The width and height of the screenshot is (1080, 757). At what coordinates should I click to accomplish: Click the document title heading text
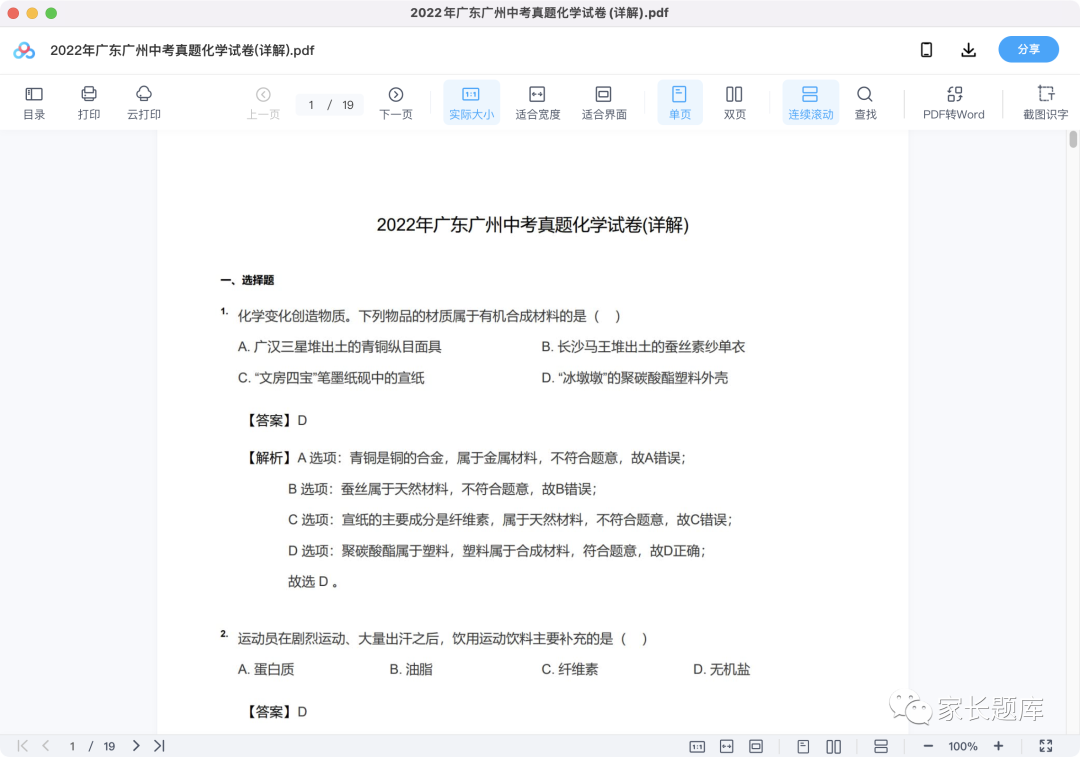[532, 225]
